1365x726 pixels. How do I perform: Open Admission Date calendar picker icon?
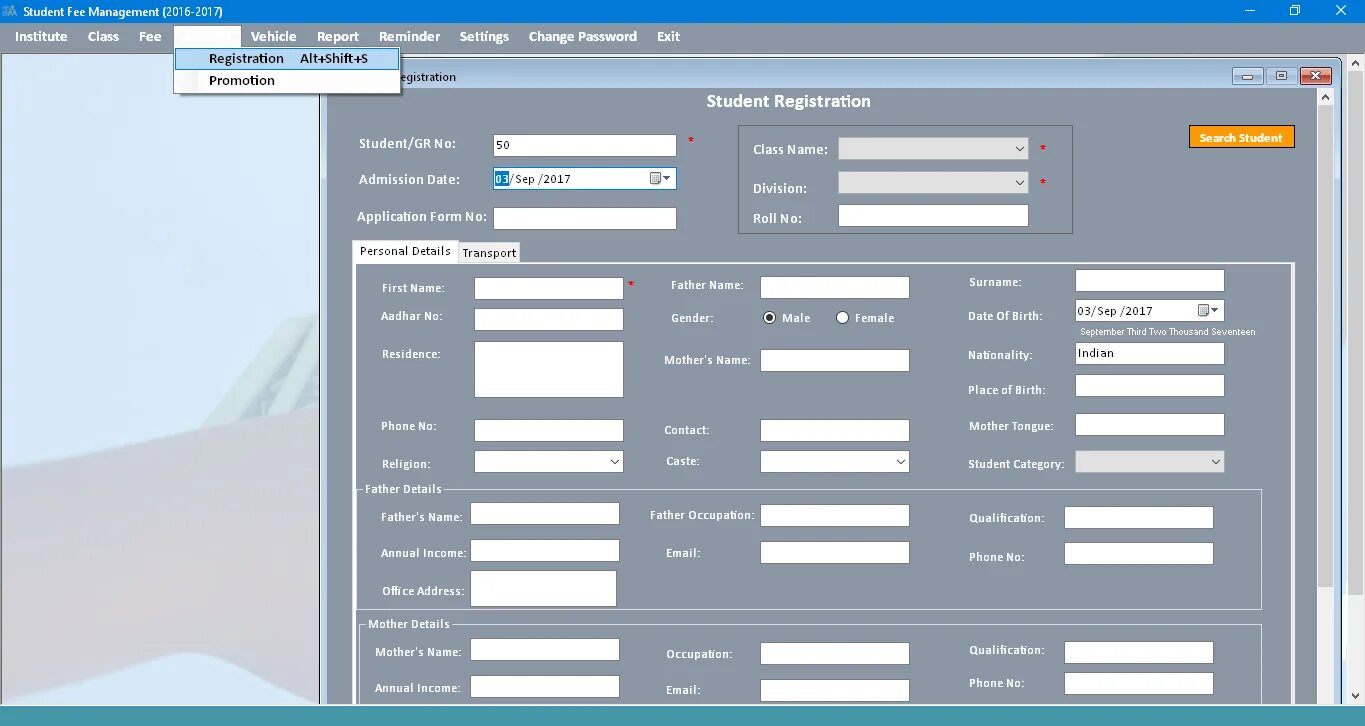[x=655, y=178]
